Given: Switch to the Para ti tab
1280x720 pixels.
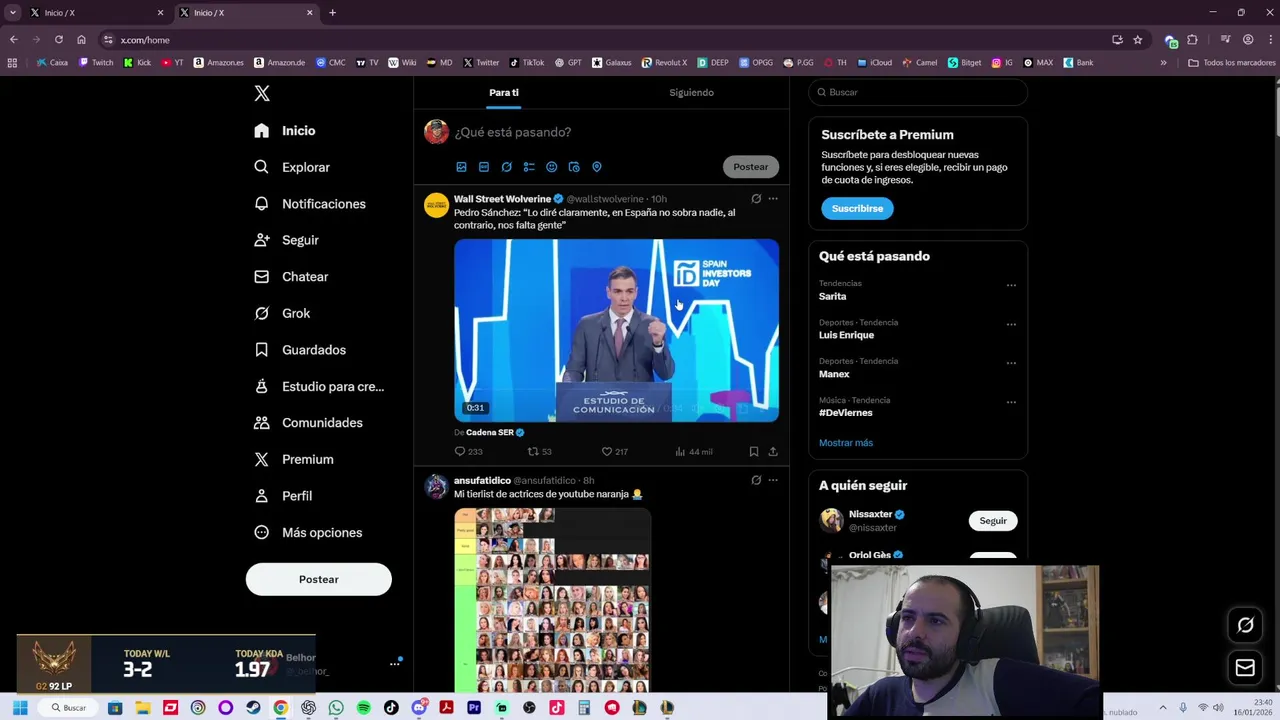Looking at the screenshot, I should click(x=504, y=92).
